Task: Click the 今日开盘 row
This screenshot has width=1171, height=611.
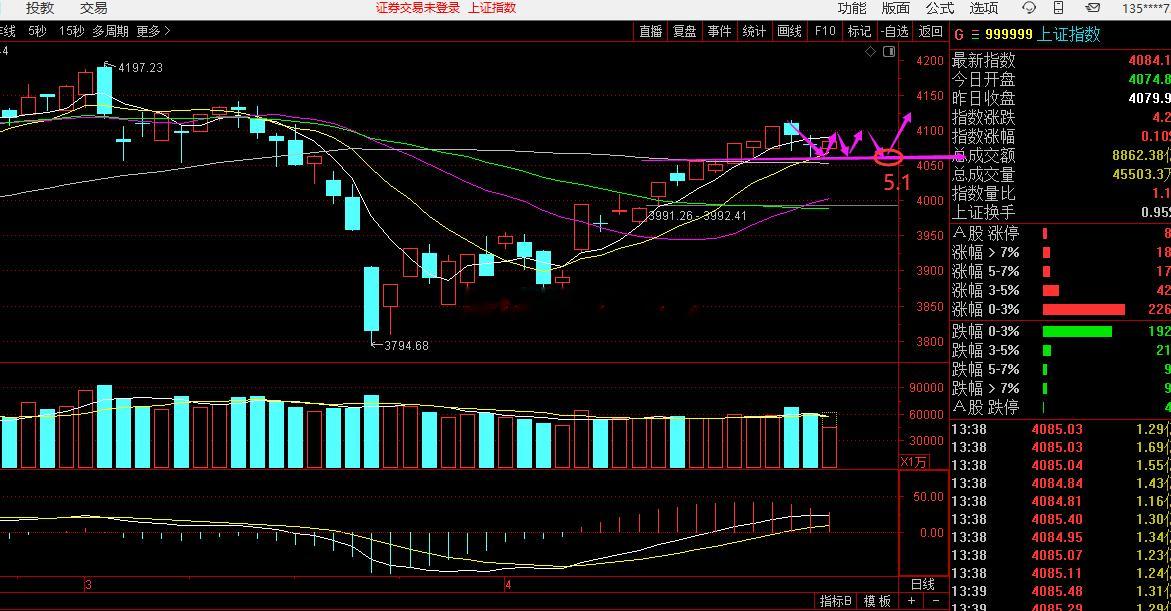Action: tap(1060, 79)
